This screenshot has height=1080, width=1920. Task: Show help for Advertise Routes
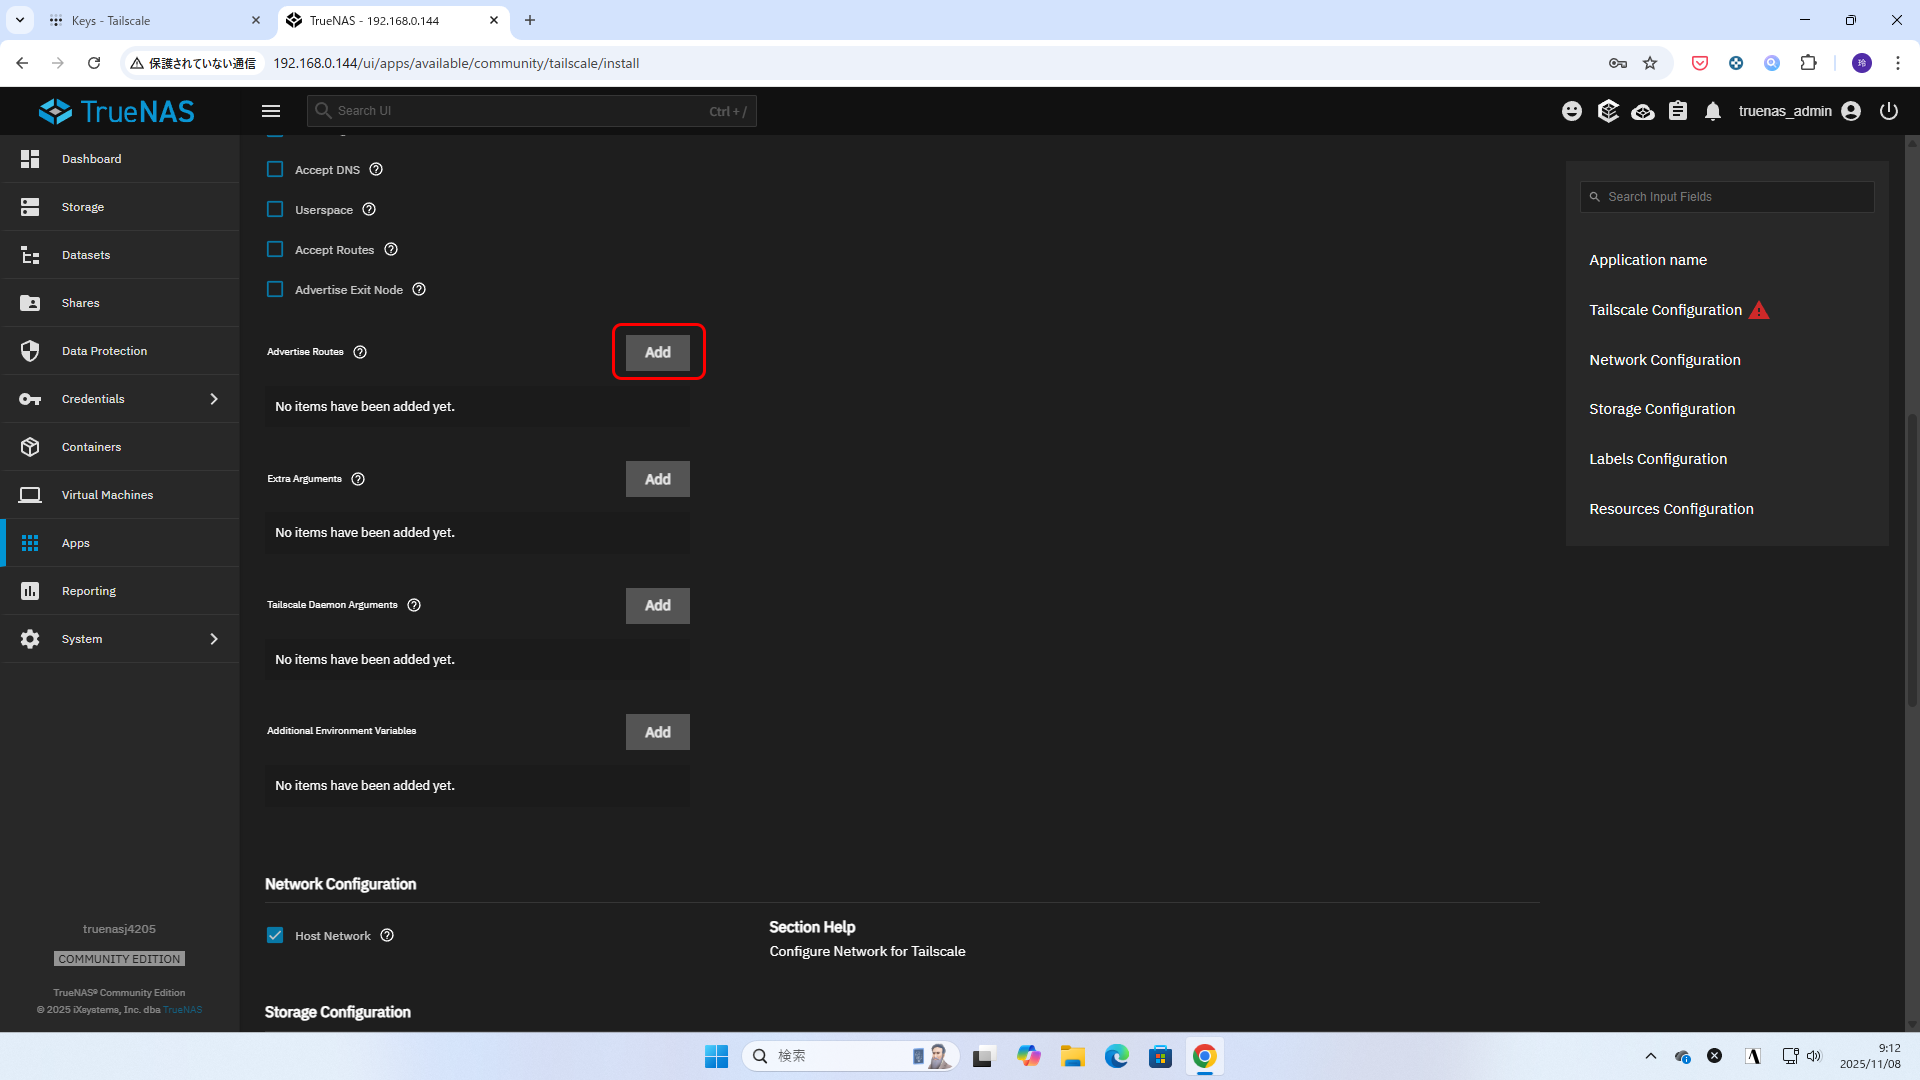360,352
